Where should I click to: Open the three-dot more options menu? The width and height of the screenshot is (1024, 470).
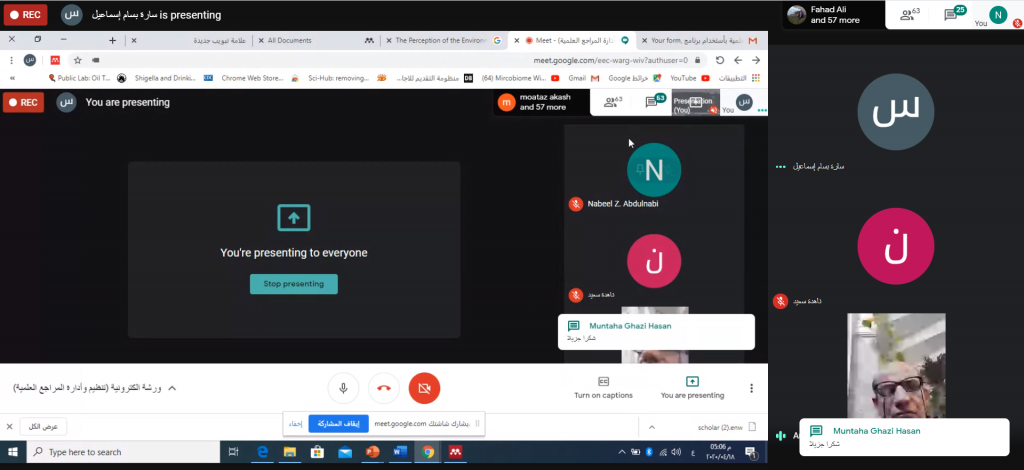[752, 388]
